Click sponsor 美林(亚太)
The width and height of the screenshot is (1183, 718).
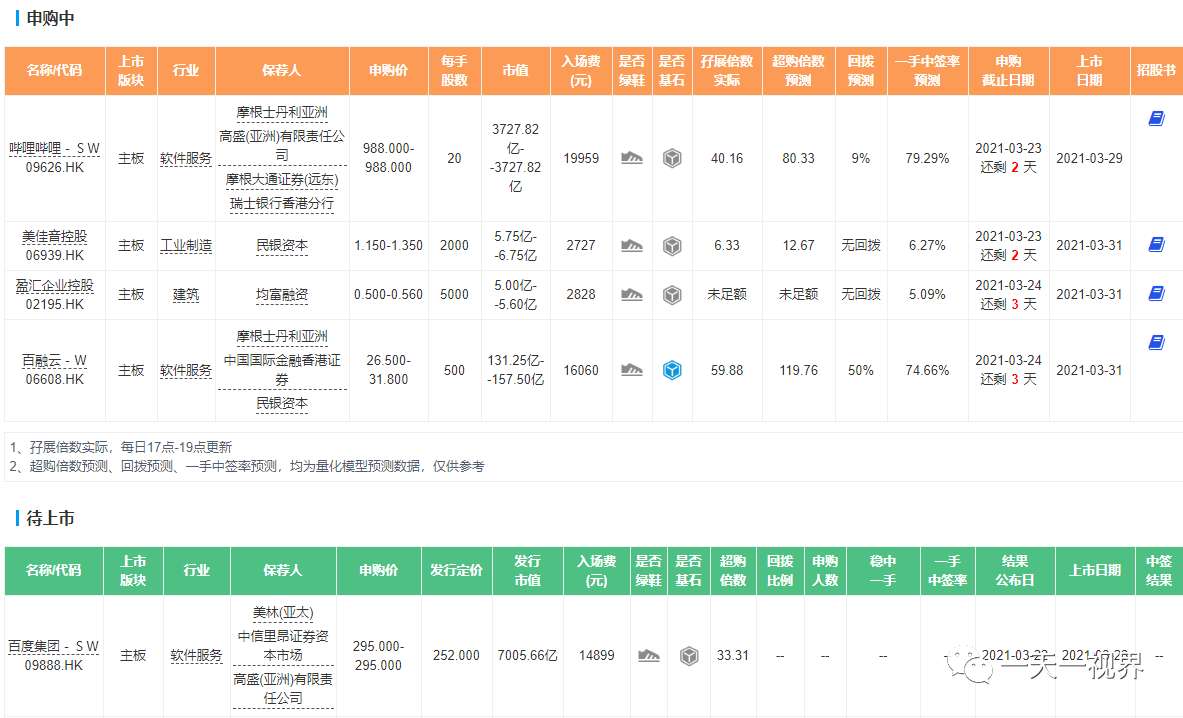pyautogui.click(x=283, y=612)
